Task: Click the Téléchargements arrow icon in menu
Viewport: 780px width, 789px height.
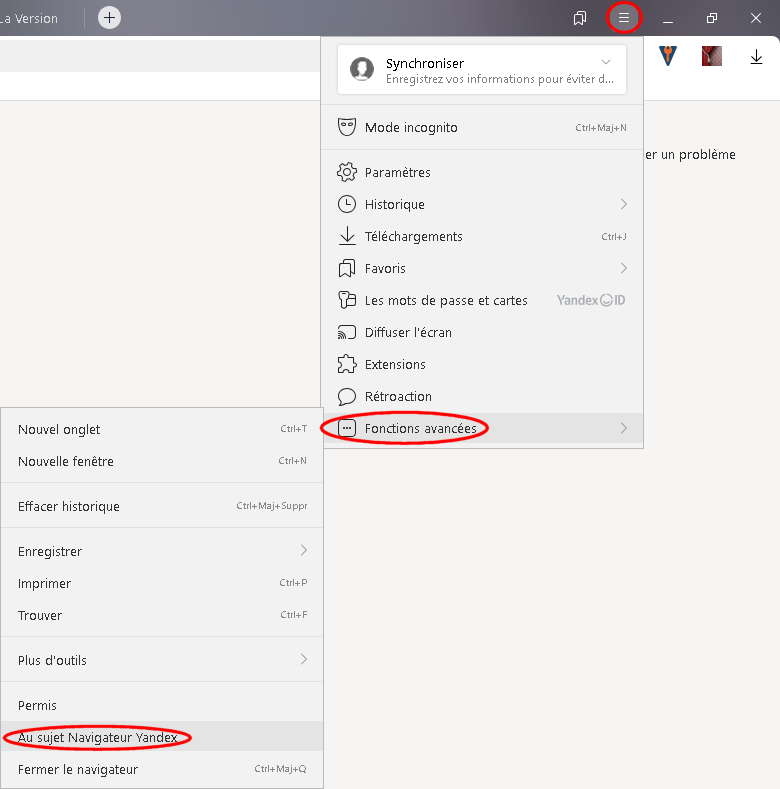Action: 347,236
